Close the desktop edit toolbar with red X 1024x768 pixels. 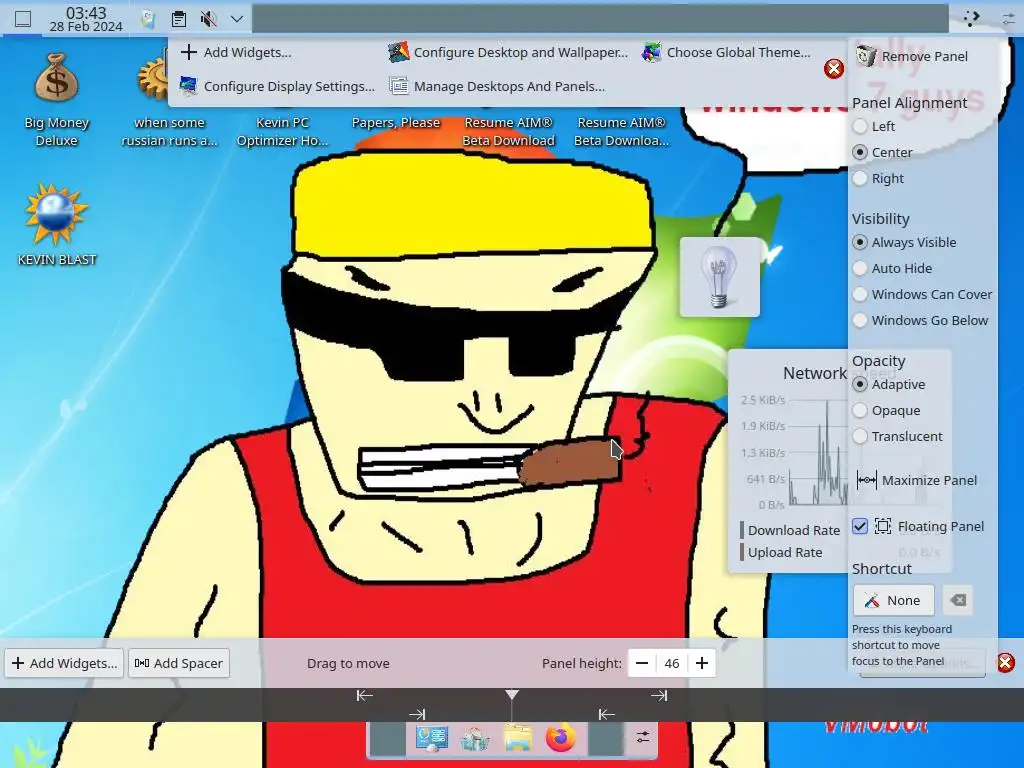click(833, 69)
